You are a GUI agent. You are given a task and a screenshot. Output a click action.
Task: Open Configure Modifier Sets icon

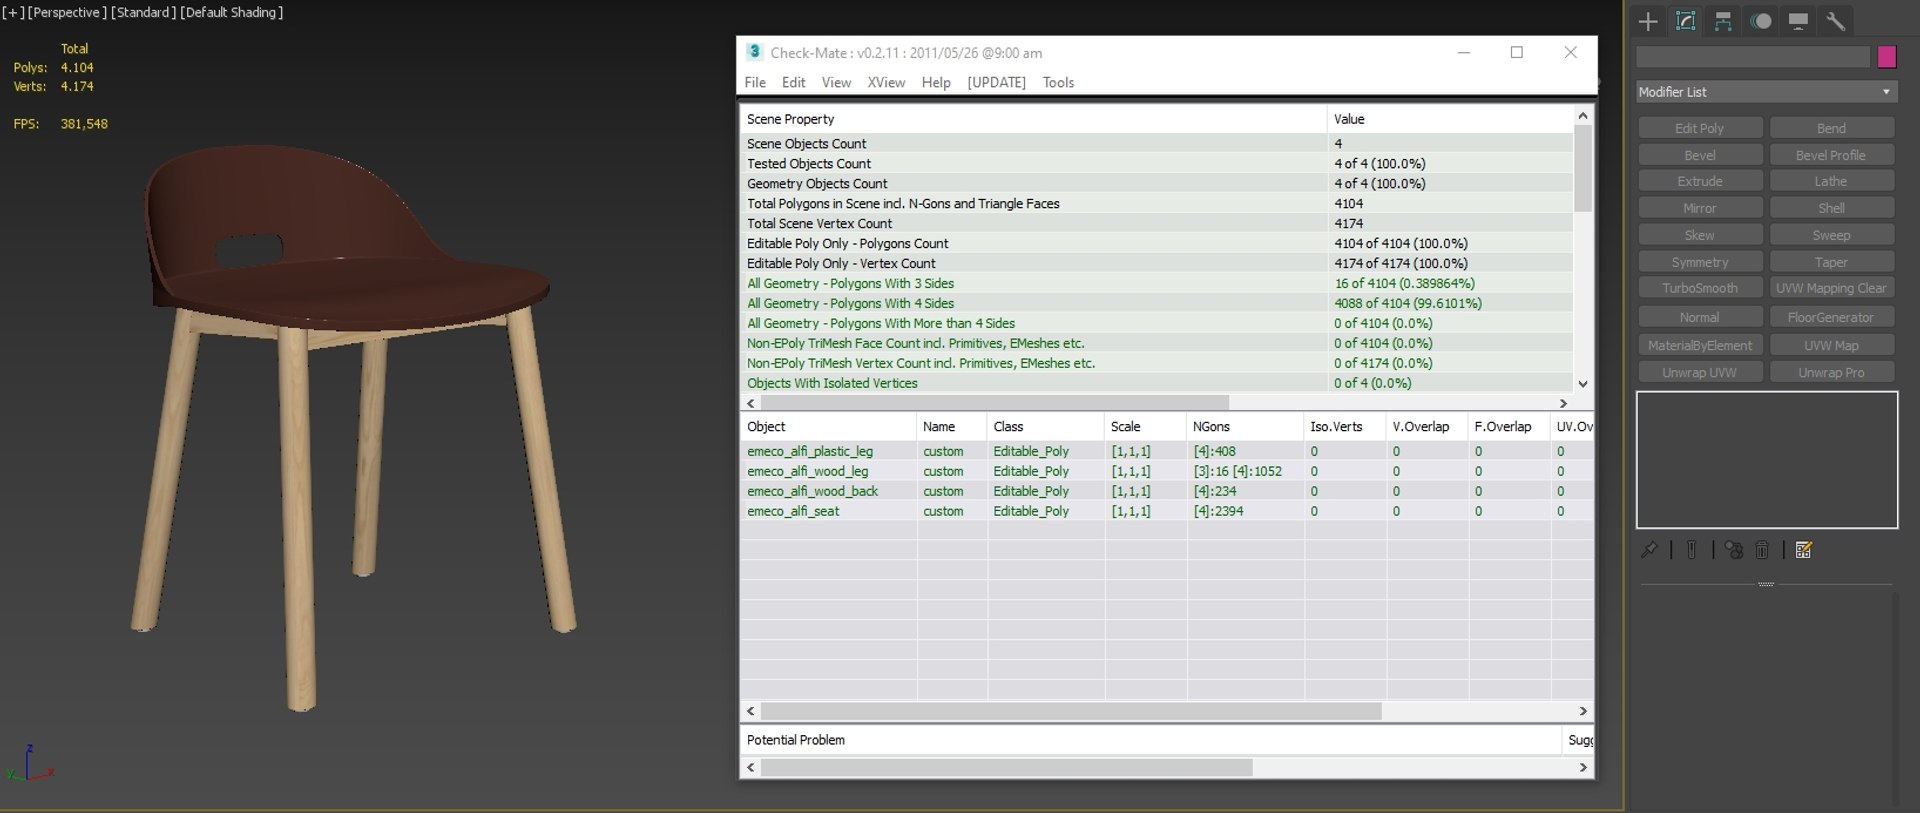(1804, 550)
